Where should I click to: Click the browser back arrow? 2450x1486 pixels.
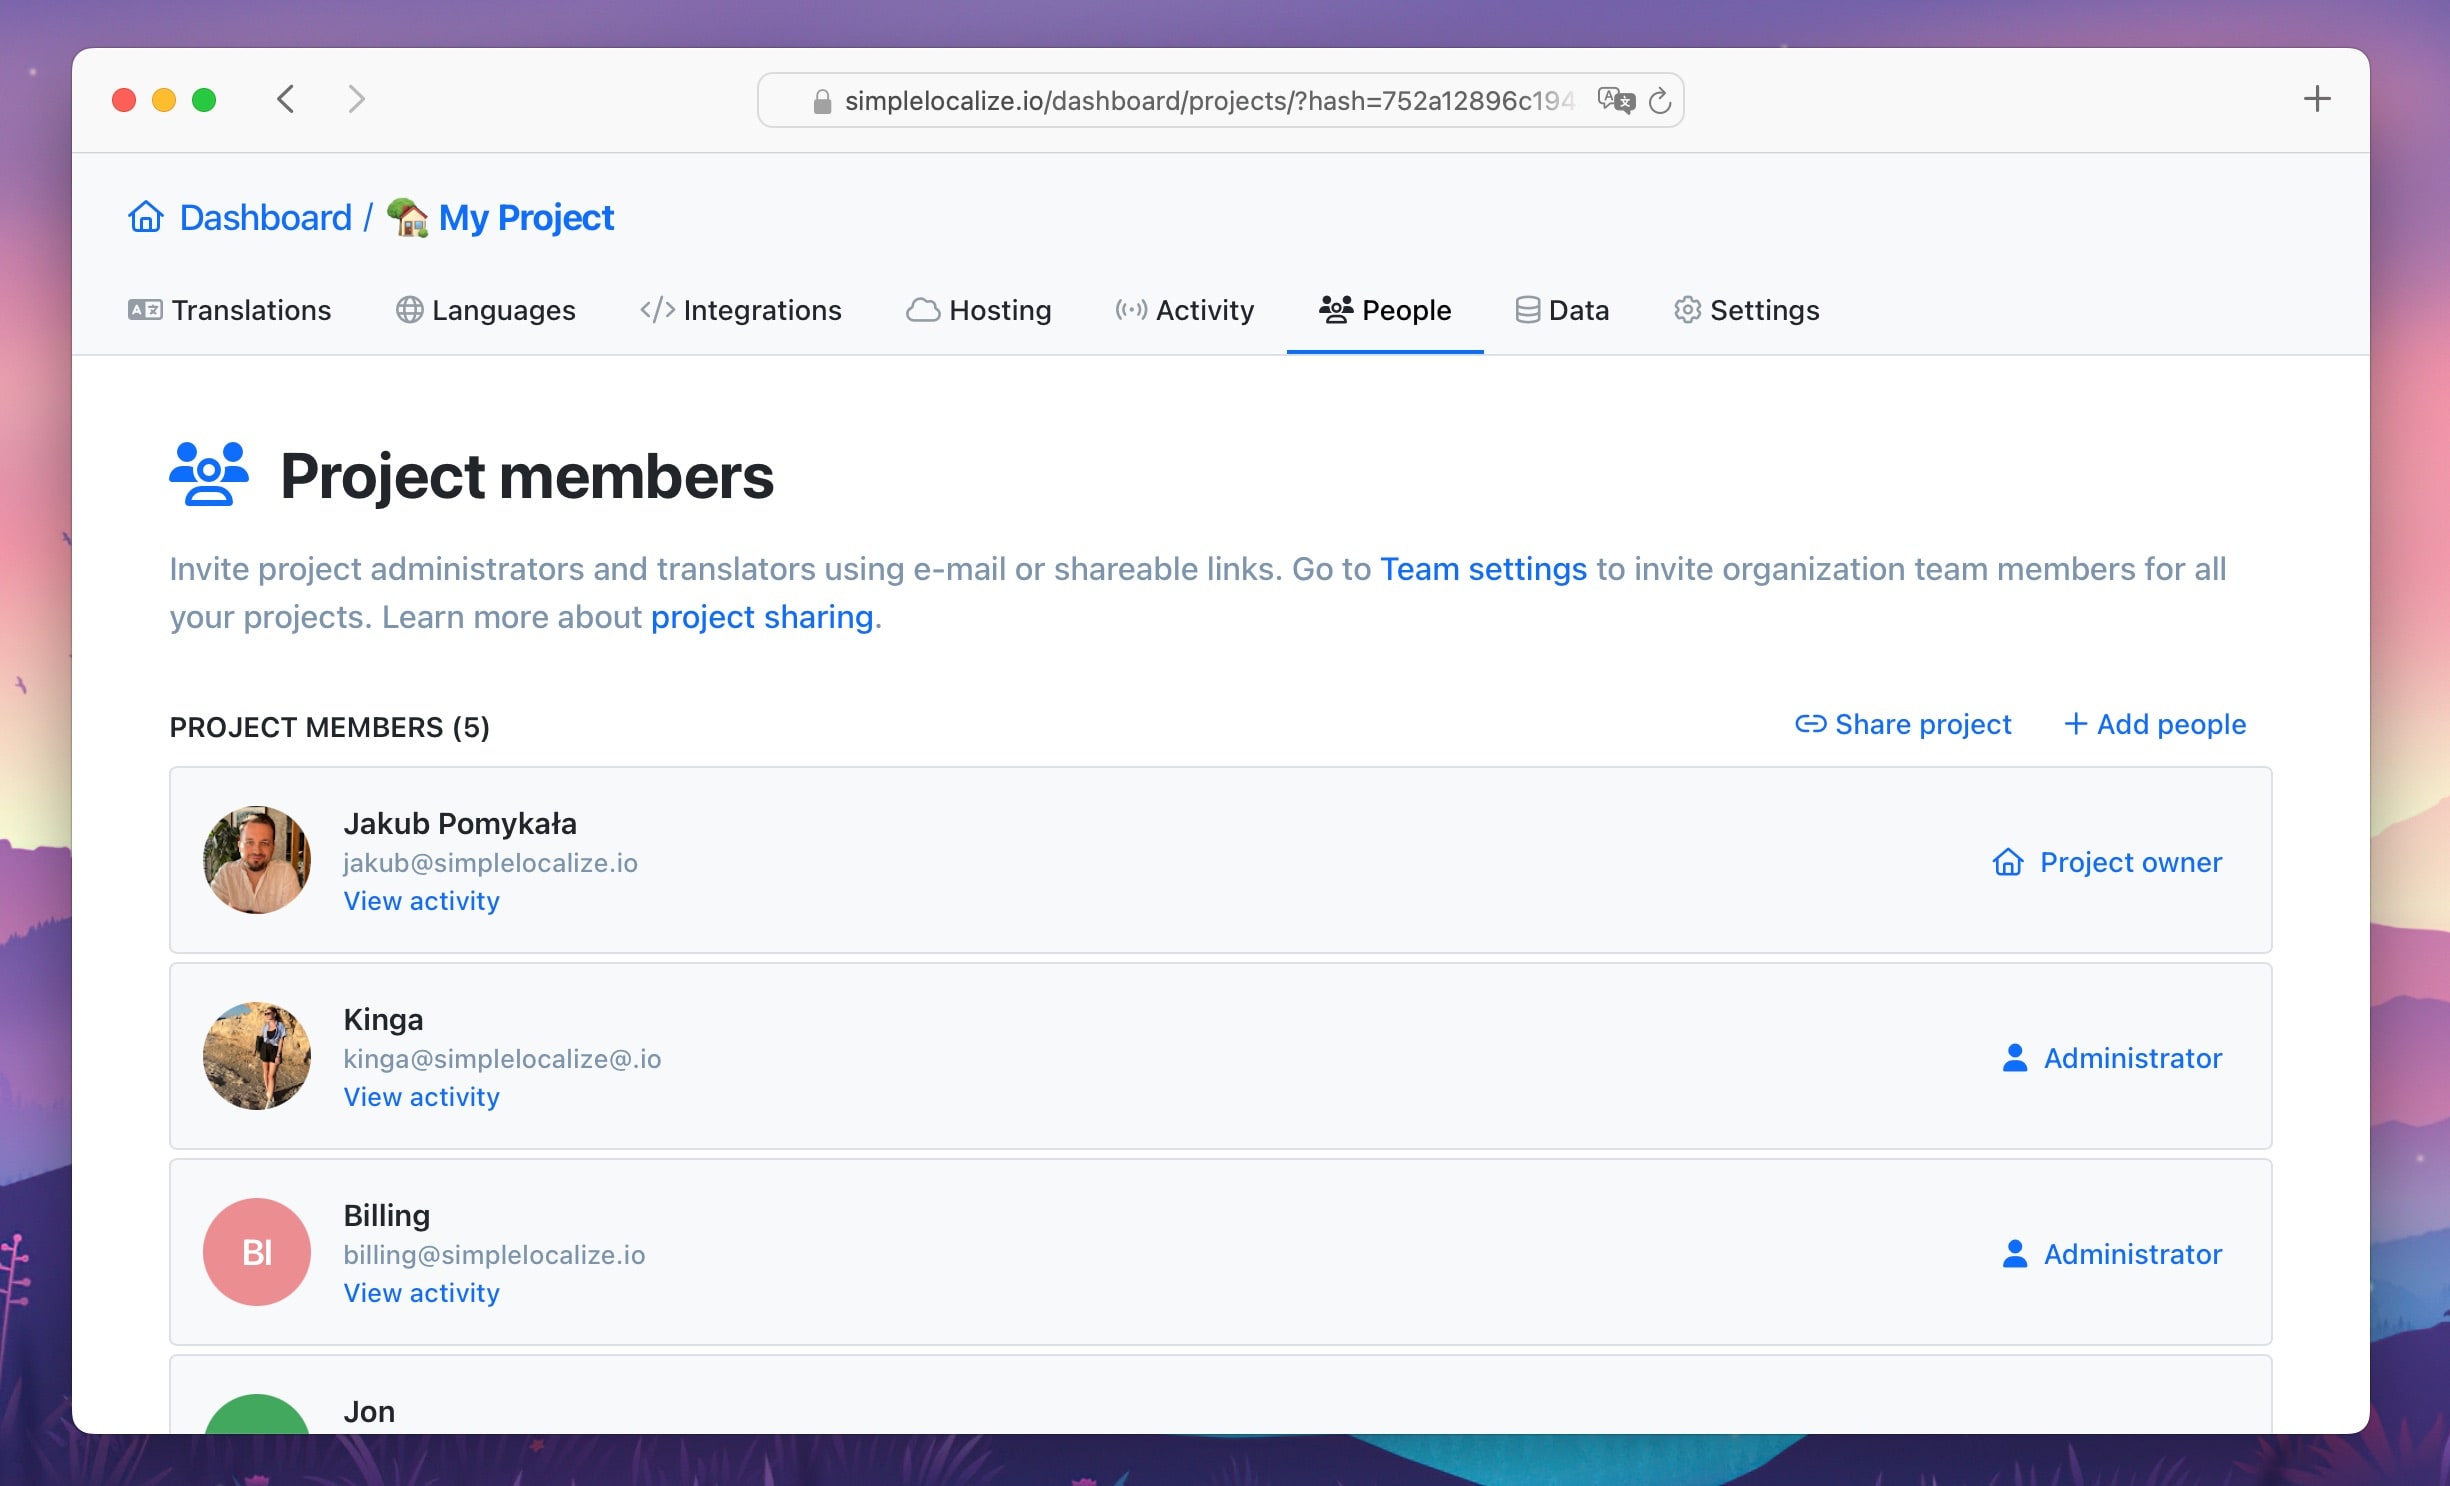click(x=286, y=99)
